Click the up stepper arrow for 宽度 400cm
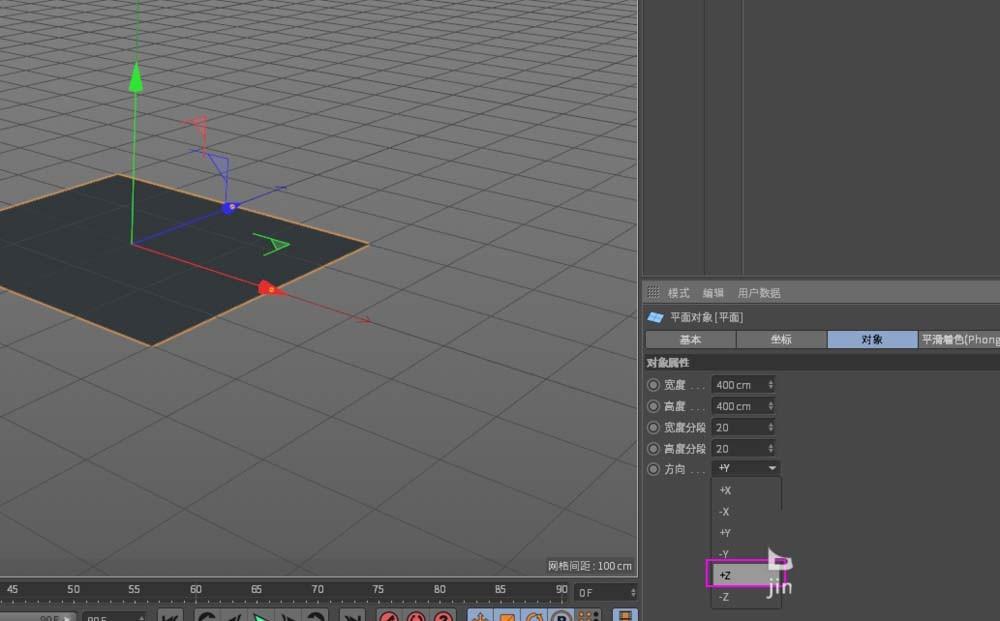The height and width of the screenshot is (621, 1000). 770,381
